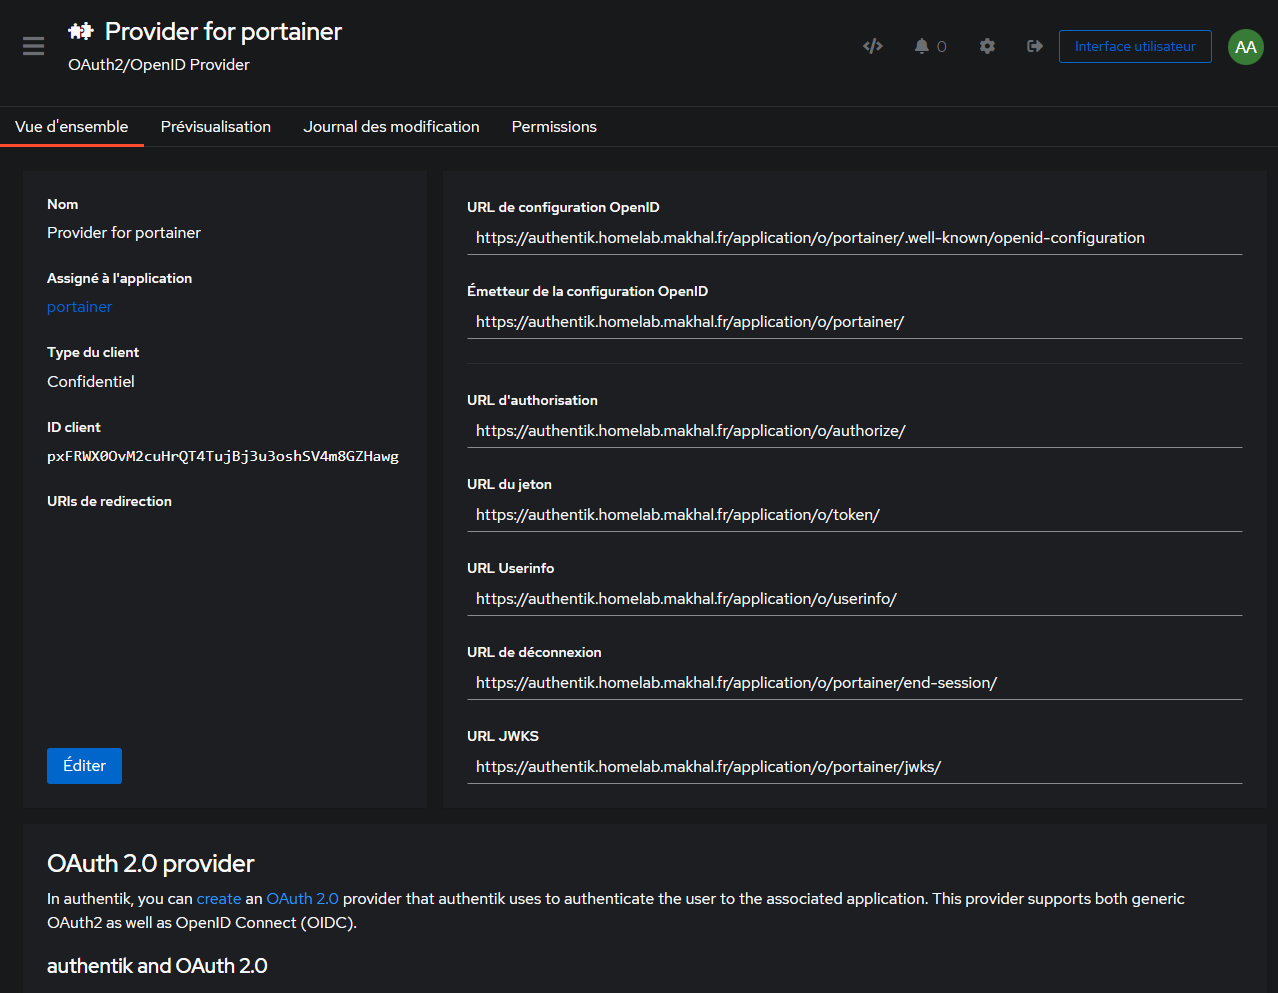Select the Vue d'ensemble tab
Screen dimensions: 1278x993
(72, 127)
